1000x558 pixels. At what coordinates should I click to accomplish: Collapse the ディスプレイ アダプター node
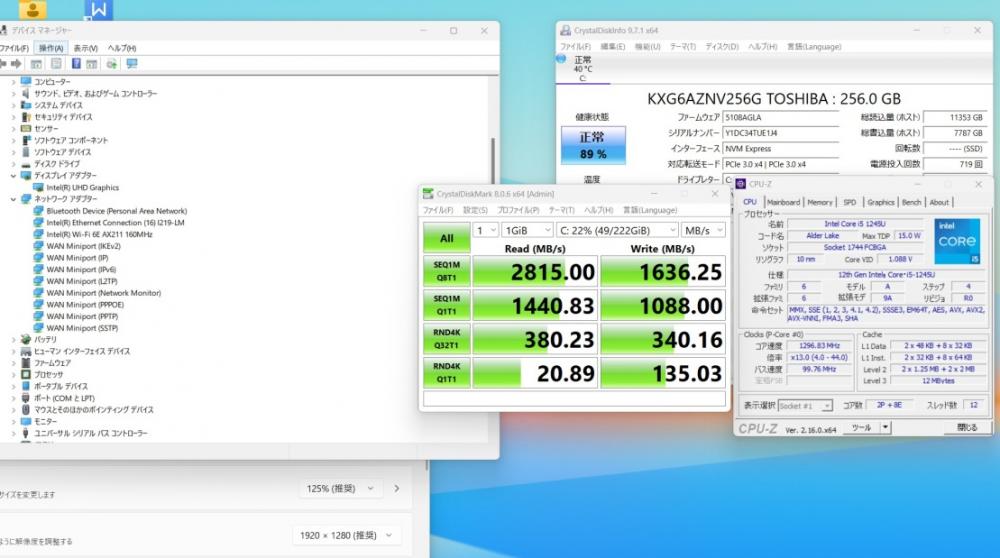click(x=13, y=175)
